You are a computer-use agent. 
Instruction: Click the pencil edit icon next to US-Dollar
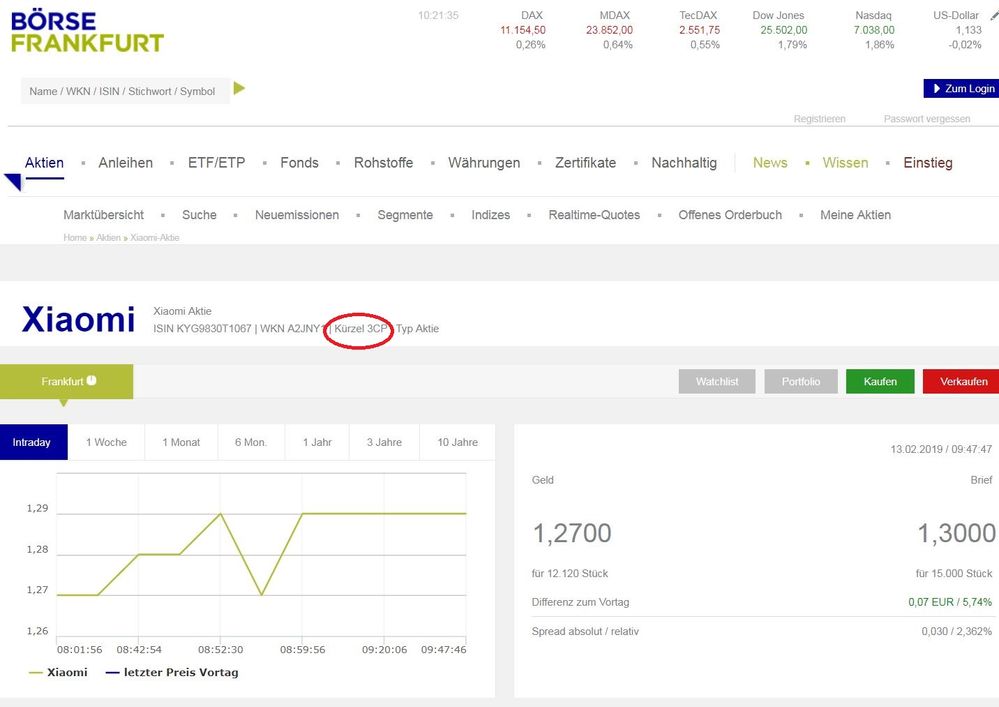(x=994, y=16)
